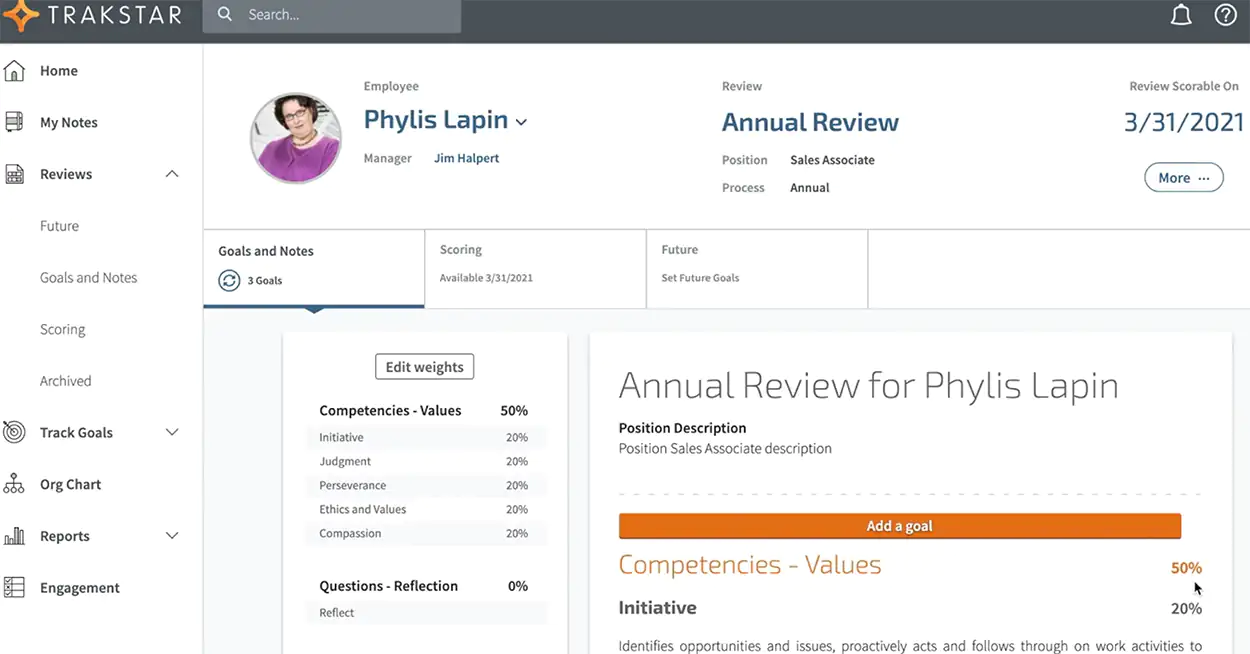Image resolution: width=1250 pixels, height=654 pixels.
Task: Open Future under Reviews in sidebar
Action: [59, 226]
